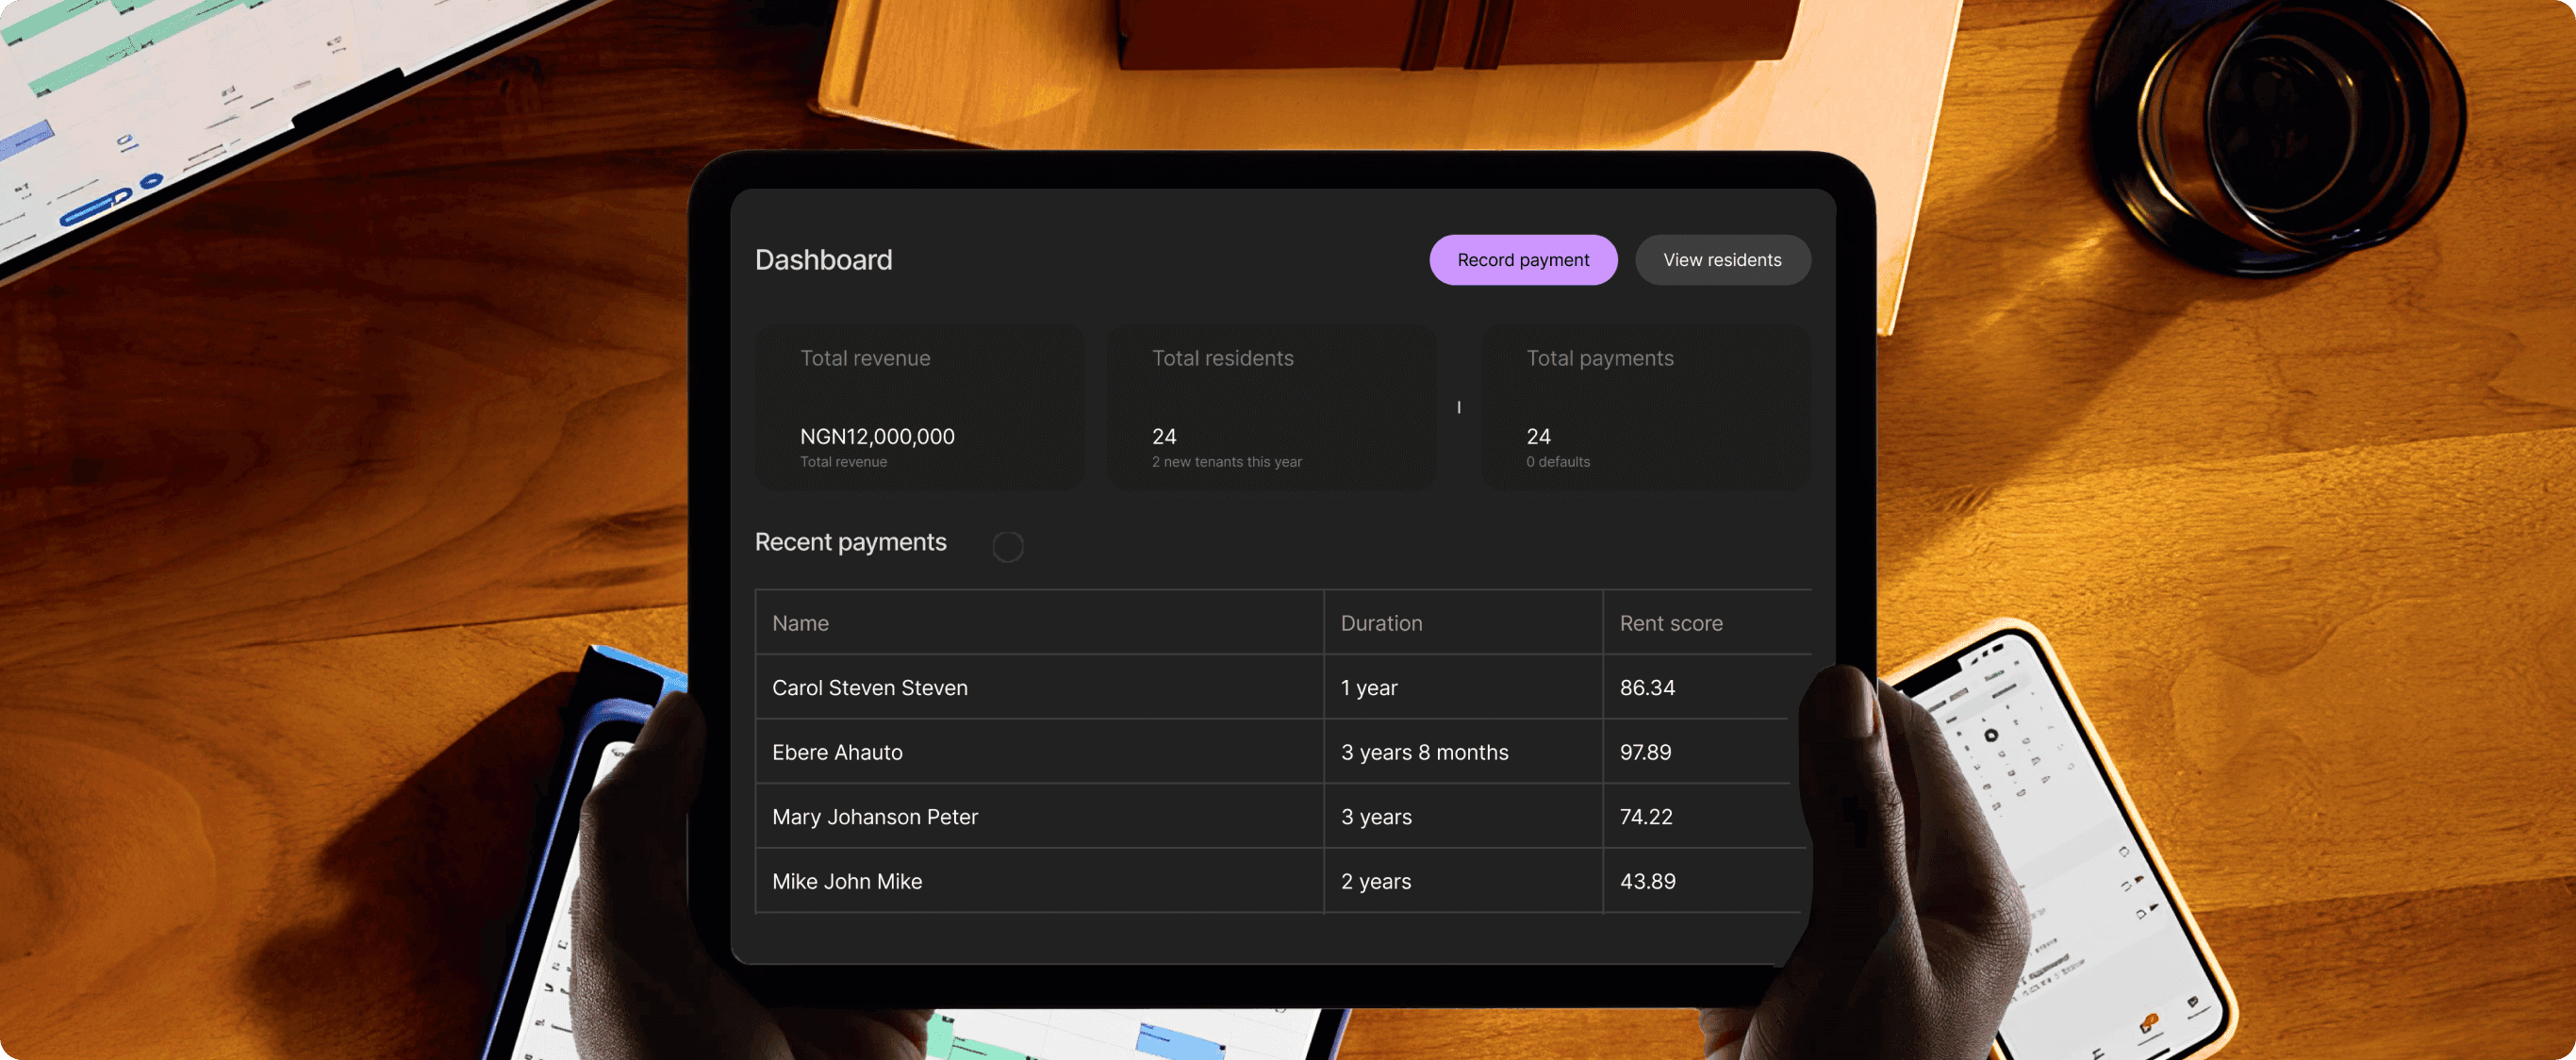The height and width of the screenshot is (1060, 2576).
Task: Select the 3 years 8 months duration
Action: point(1423,752)
